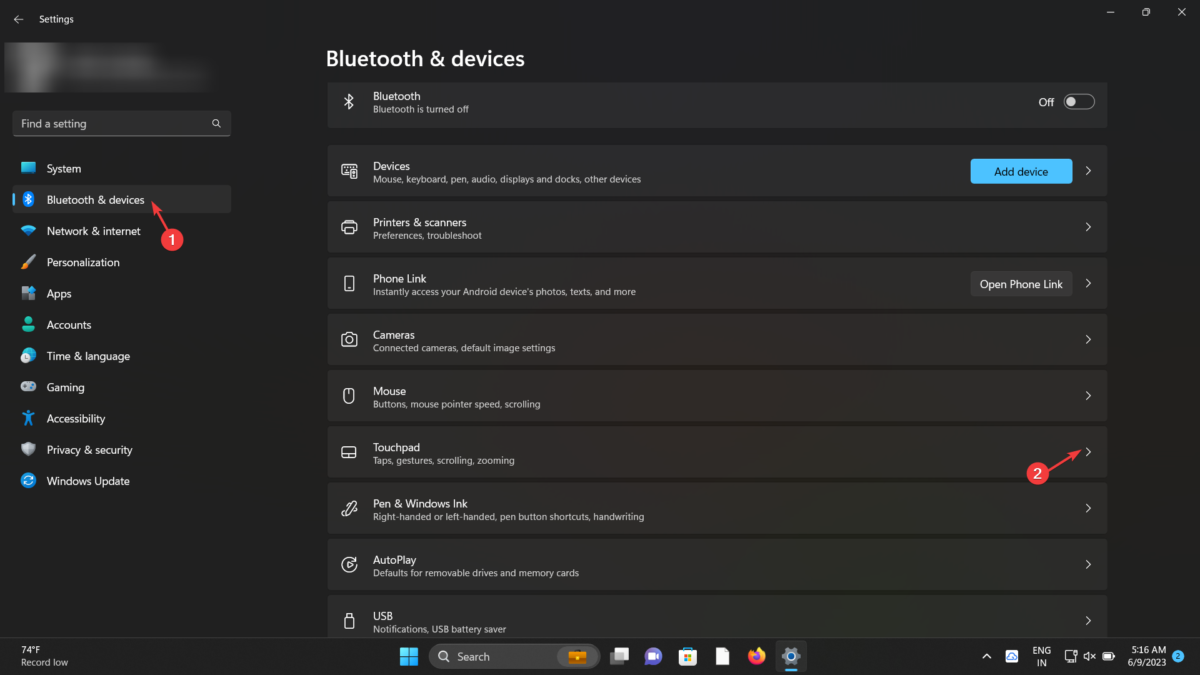The width and height of the screenshot is (1200, 675).
Task: Click the Accessibility sidebar icon
Action: pyautogui.click(x=27, y=418)
